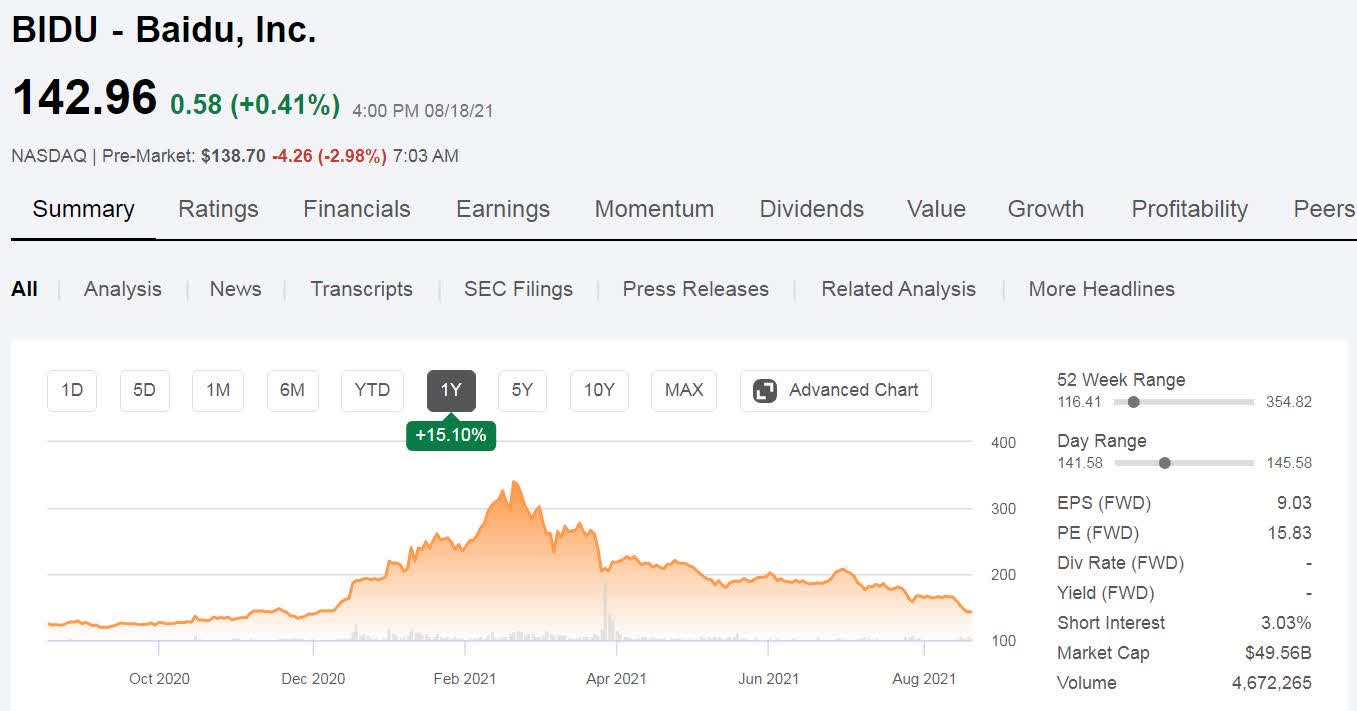Go to the Financials tab

357,209
